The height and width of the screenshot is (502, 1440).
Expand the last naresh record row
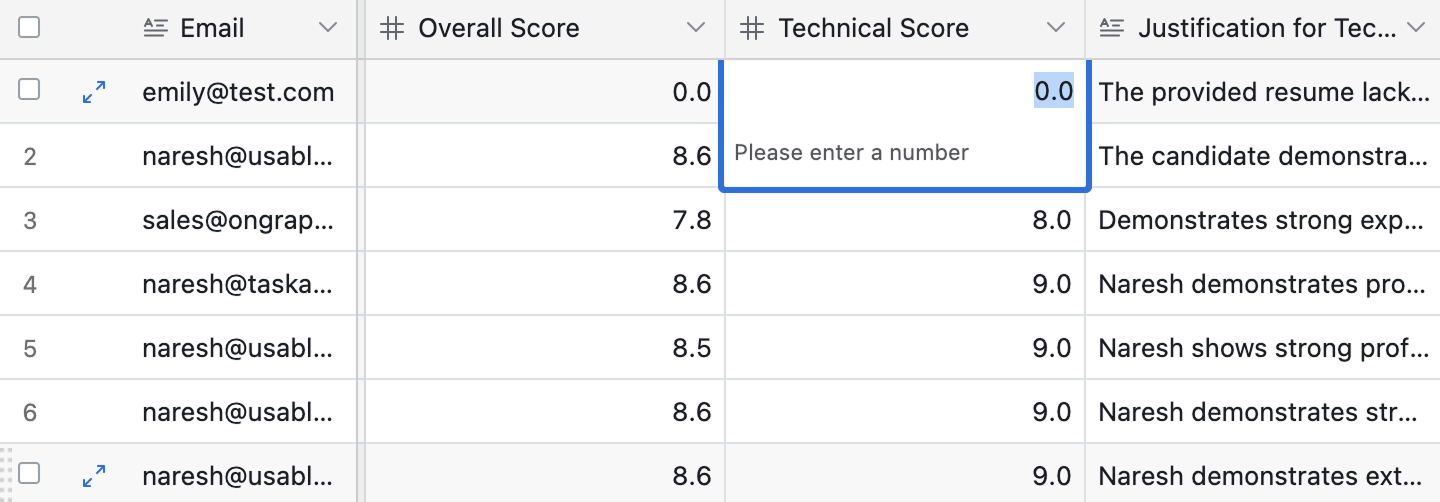coord(94,477)
